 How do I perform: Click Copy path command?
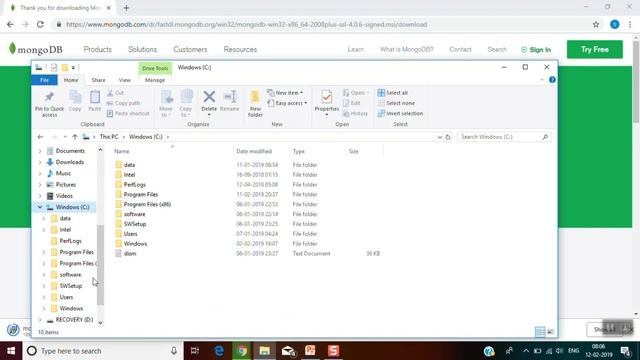click(x=123, y=103)
